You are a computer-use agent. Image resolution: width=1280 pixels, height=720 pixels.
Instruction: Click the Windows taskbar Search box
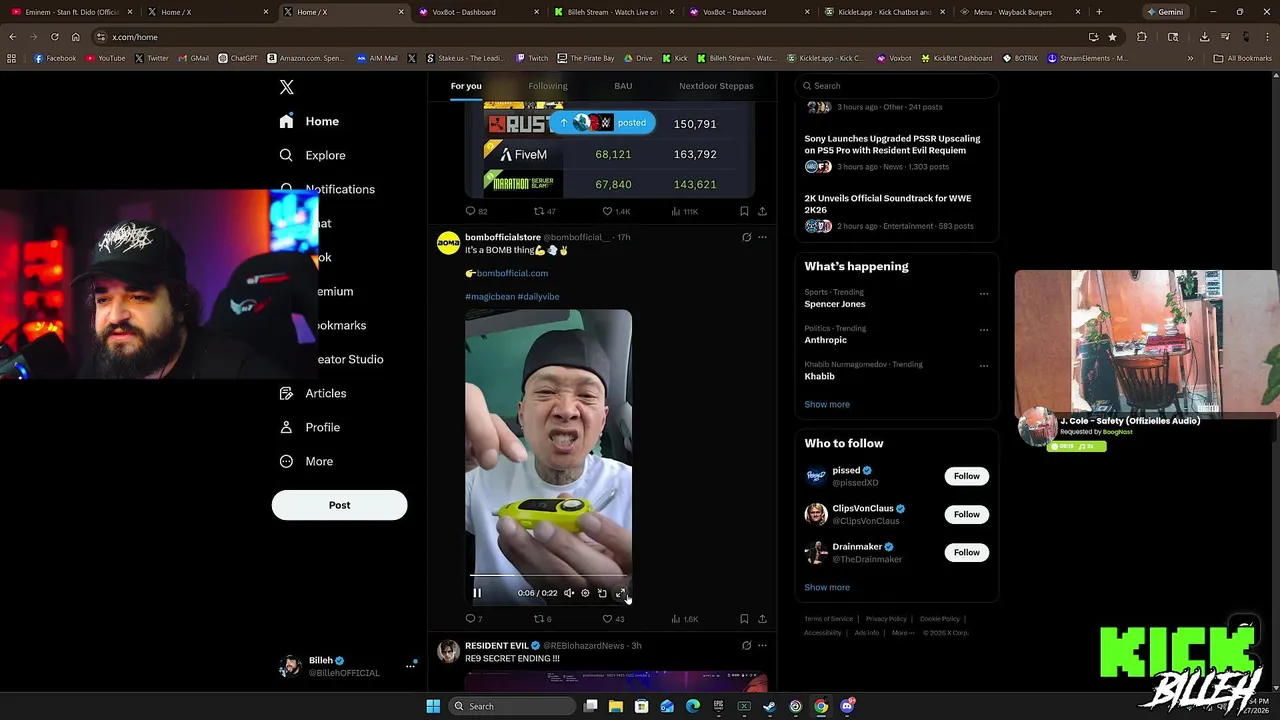coord(511,706)
